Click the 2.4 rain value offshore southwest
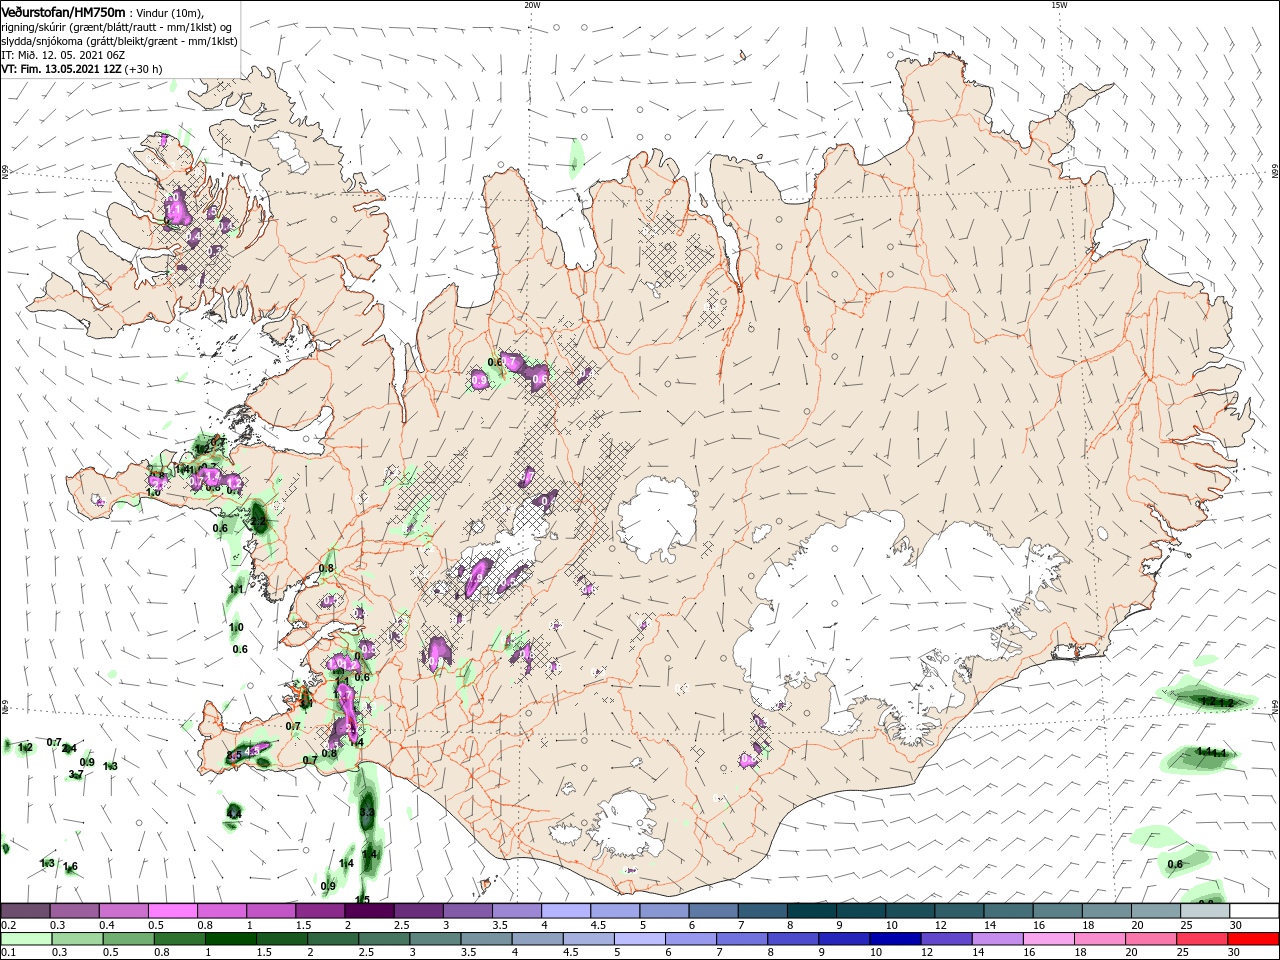Viewport: 1280px width, 960px height. [69, 748]
